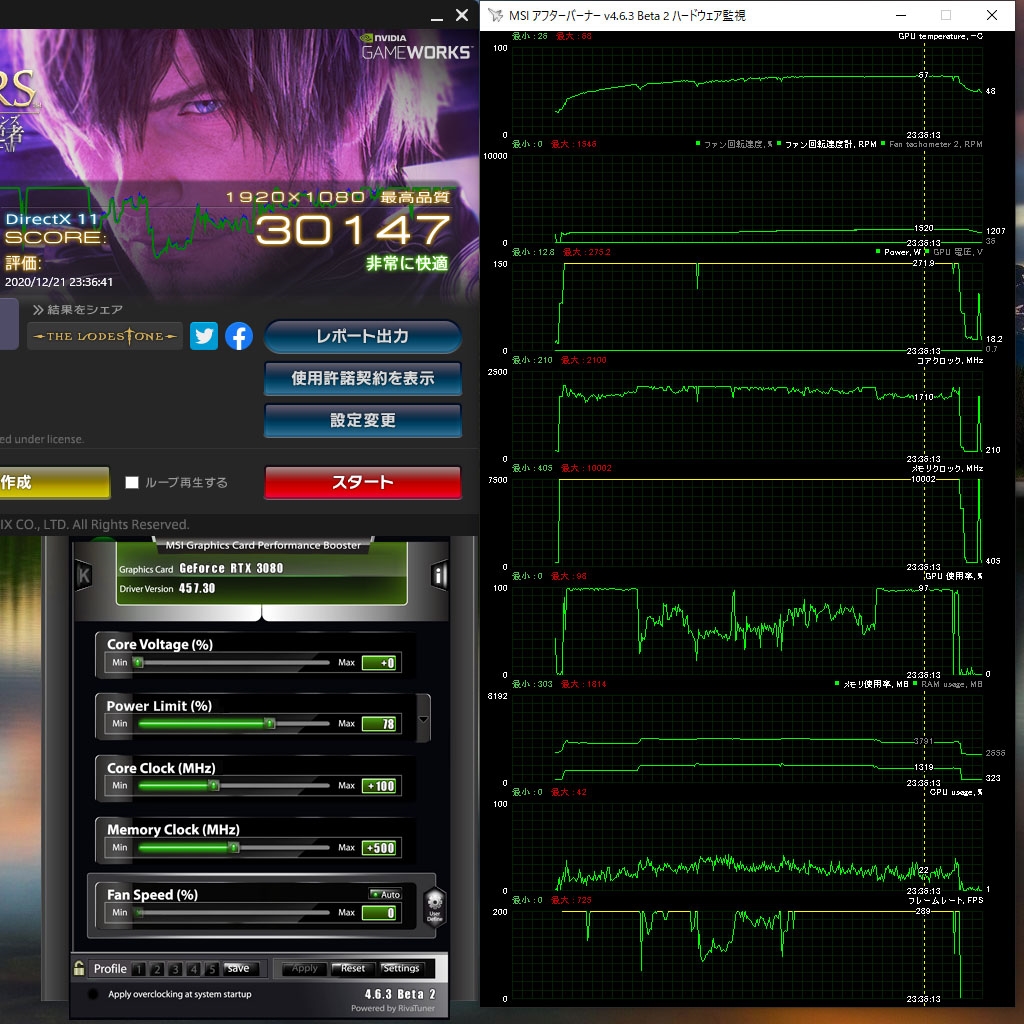Close the FFXIV benchmark window

[462, 15]
